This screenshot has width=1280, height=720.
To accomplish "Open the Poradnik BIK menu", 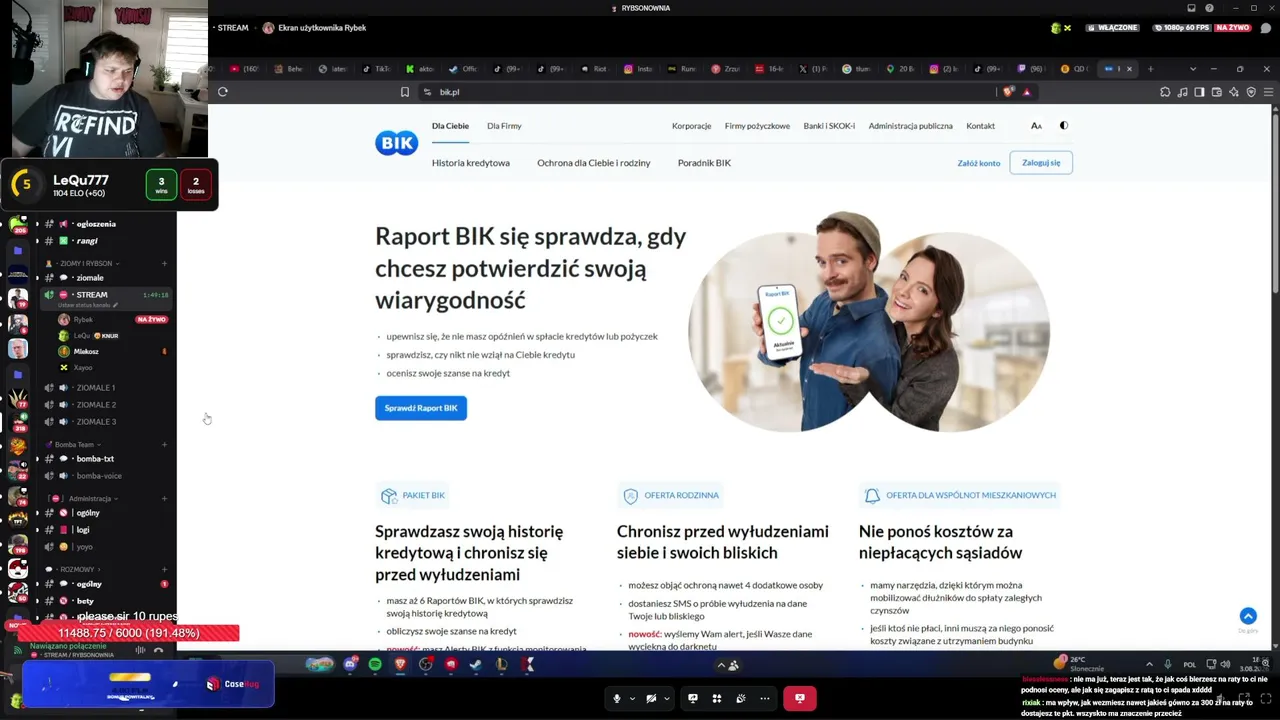I will point(704,163).
